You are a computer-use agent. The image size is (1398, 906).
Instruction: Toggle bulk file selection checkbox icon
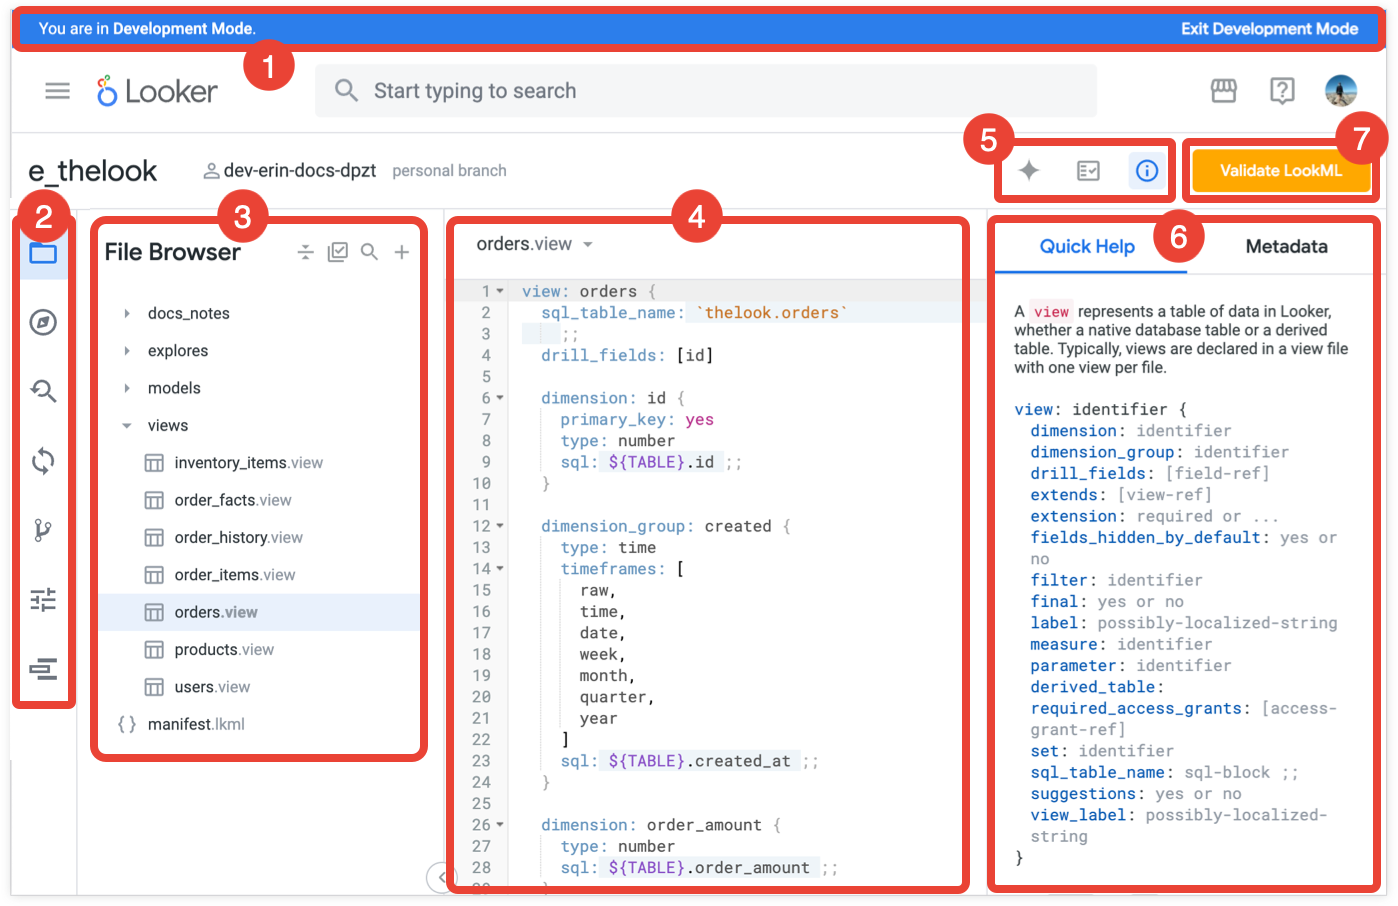pos(338,252)
